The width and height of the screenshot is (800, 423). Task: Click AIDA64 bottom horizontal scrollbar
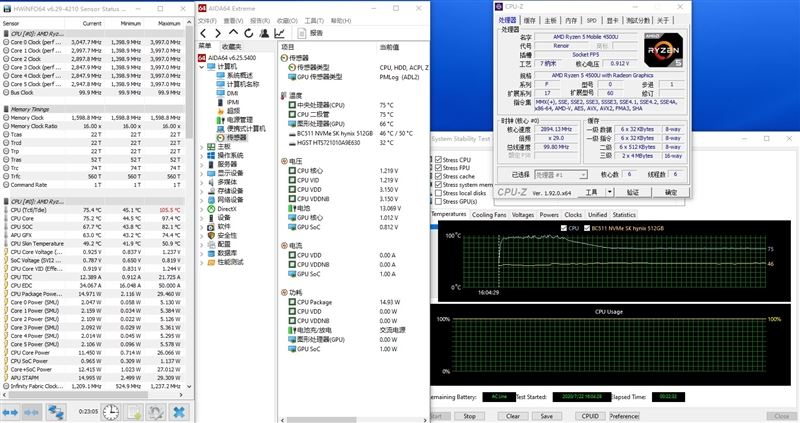[x=321, y=419]
